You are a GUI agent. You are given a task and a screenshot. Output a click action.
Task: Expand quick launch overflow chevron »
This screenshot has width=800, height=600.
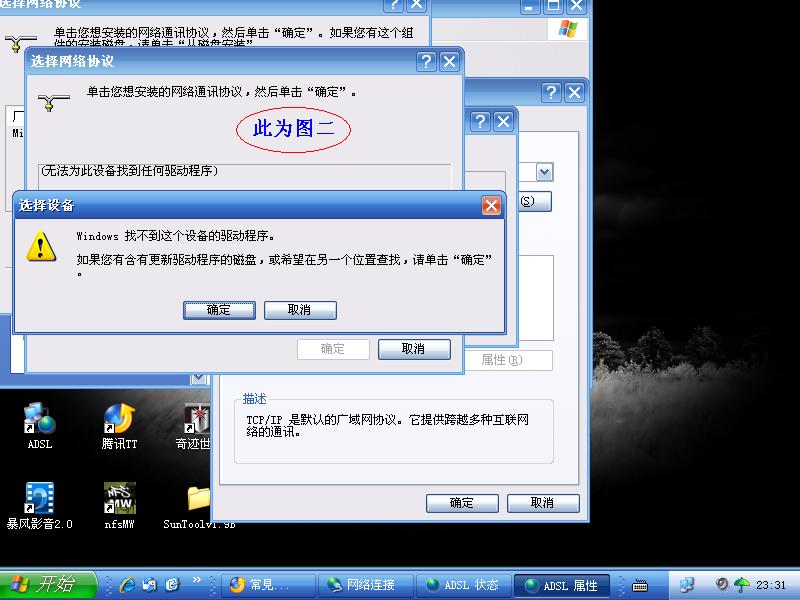coord(197,580)
